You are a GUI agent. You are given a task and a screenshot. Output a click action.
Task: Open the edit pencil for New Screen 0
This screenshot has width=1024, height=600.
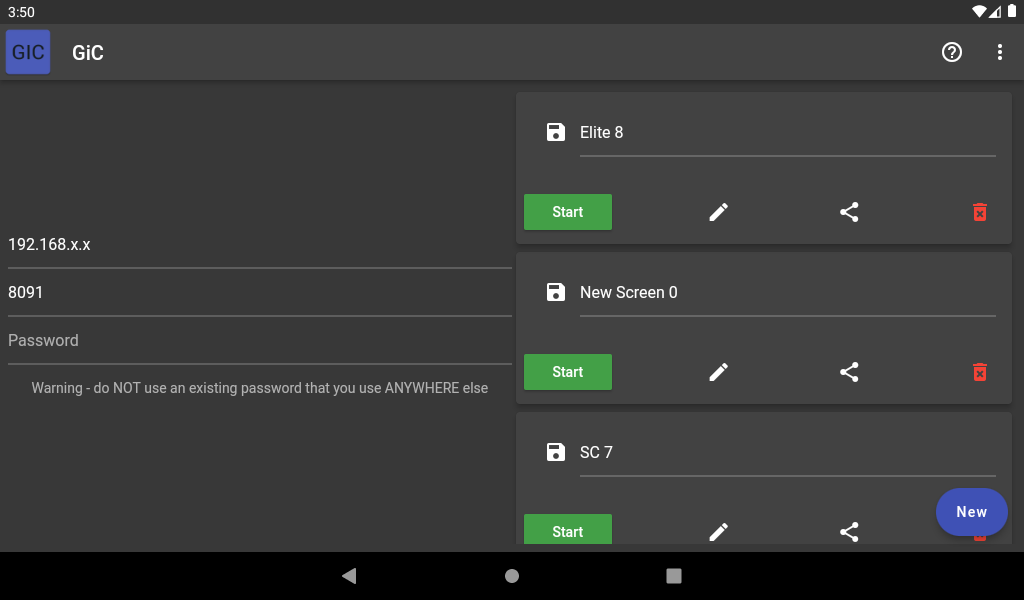[718, 371]
